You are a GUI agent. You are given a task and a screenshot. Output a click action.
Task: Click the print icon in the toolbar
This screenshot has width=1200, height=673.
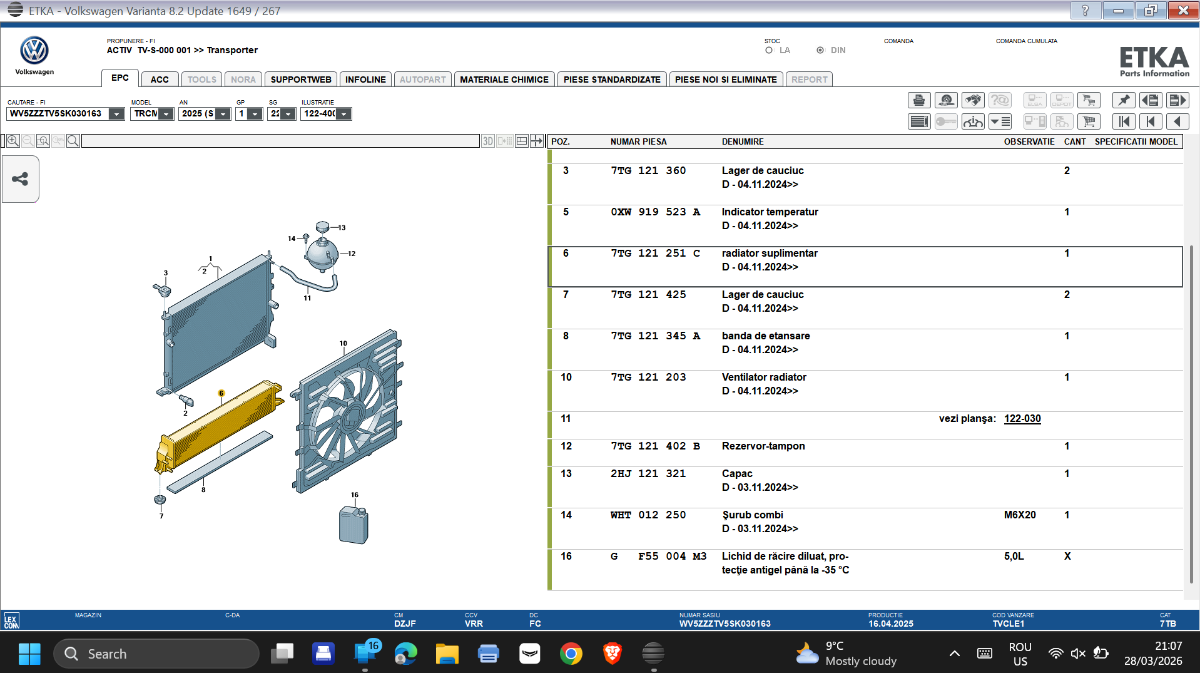(x=919, y=100)
